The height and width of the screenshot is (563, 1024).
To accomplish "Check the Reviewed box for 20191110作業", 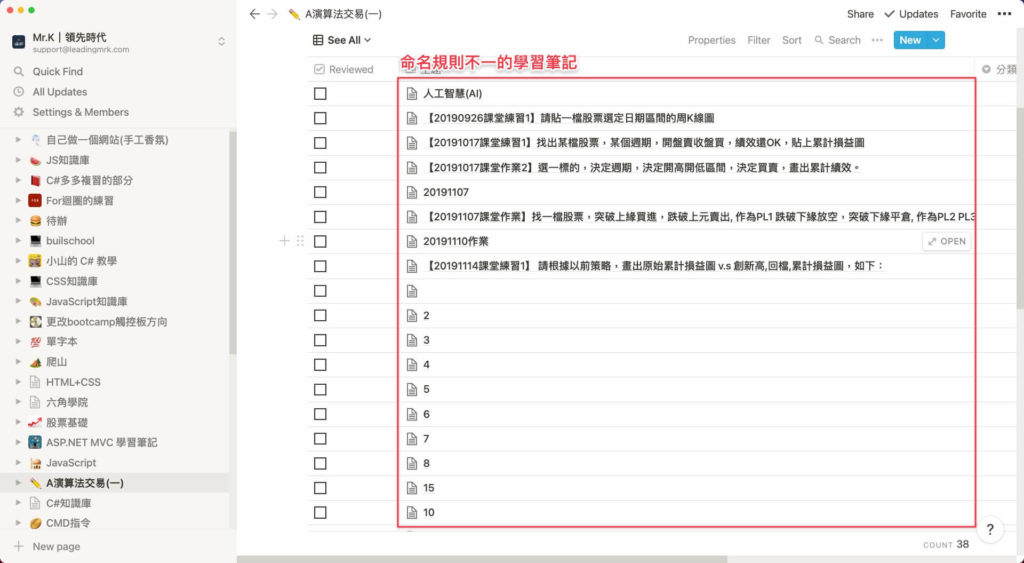I will coord(320,241).
